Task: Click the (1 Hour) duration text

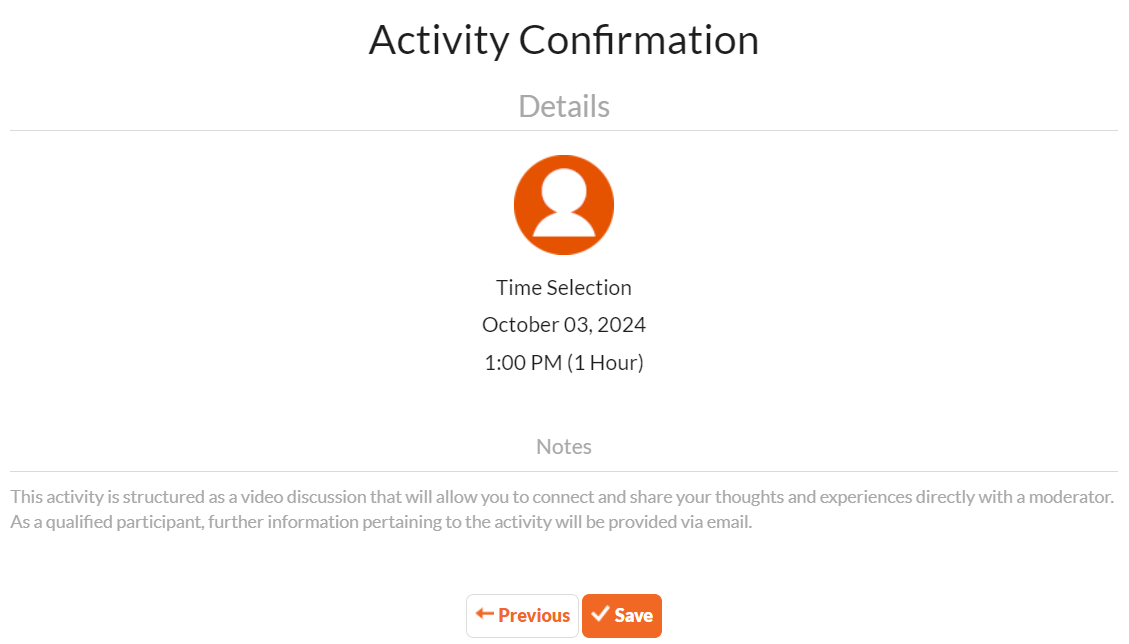Action: (605, 363)
